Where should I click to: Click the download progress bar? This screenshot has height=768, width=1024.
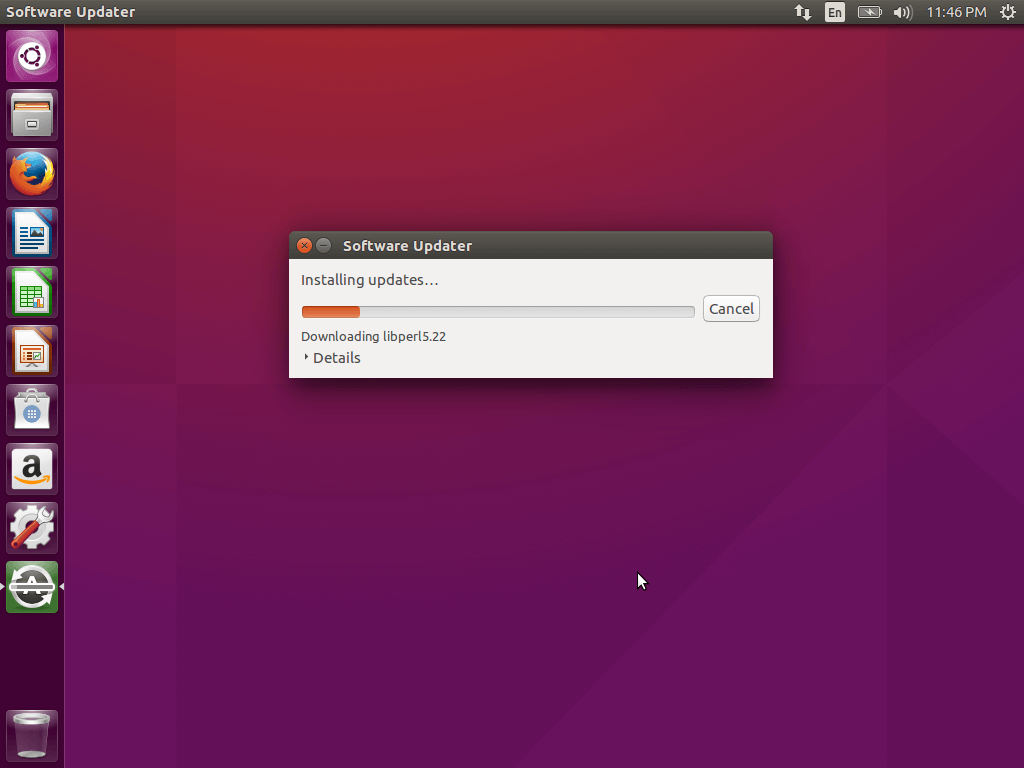497,311
